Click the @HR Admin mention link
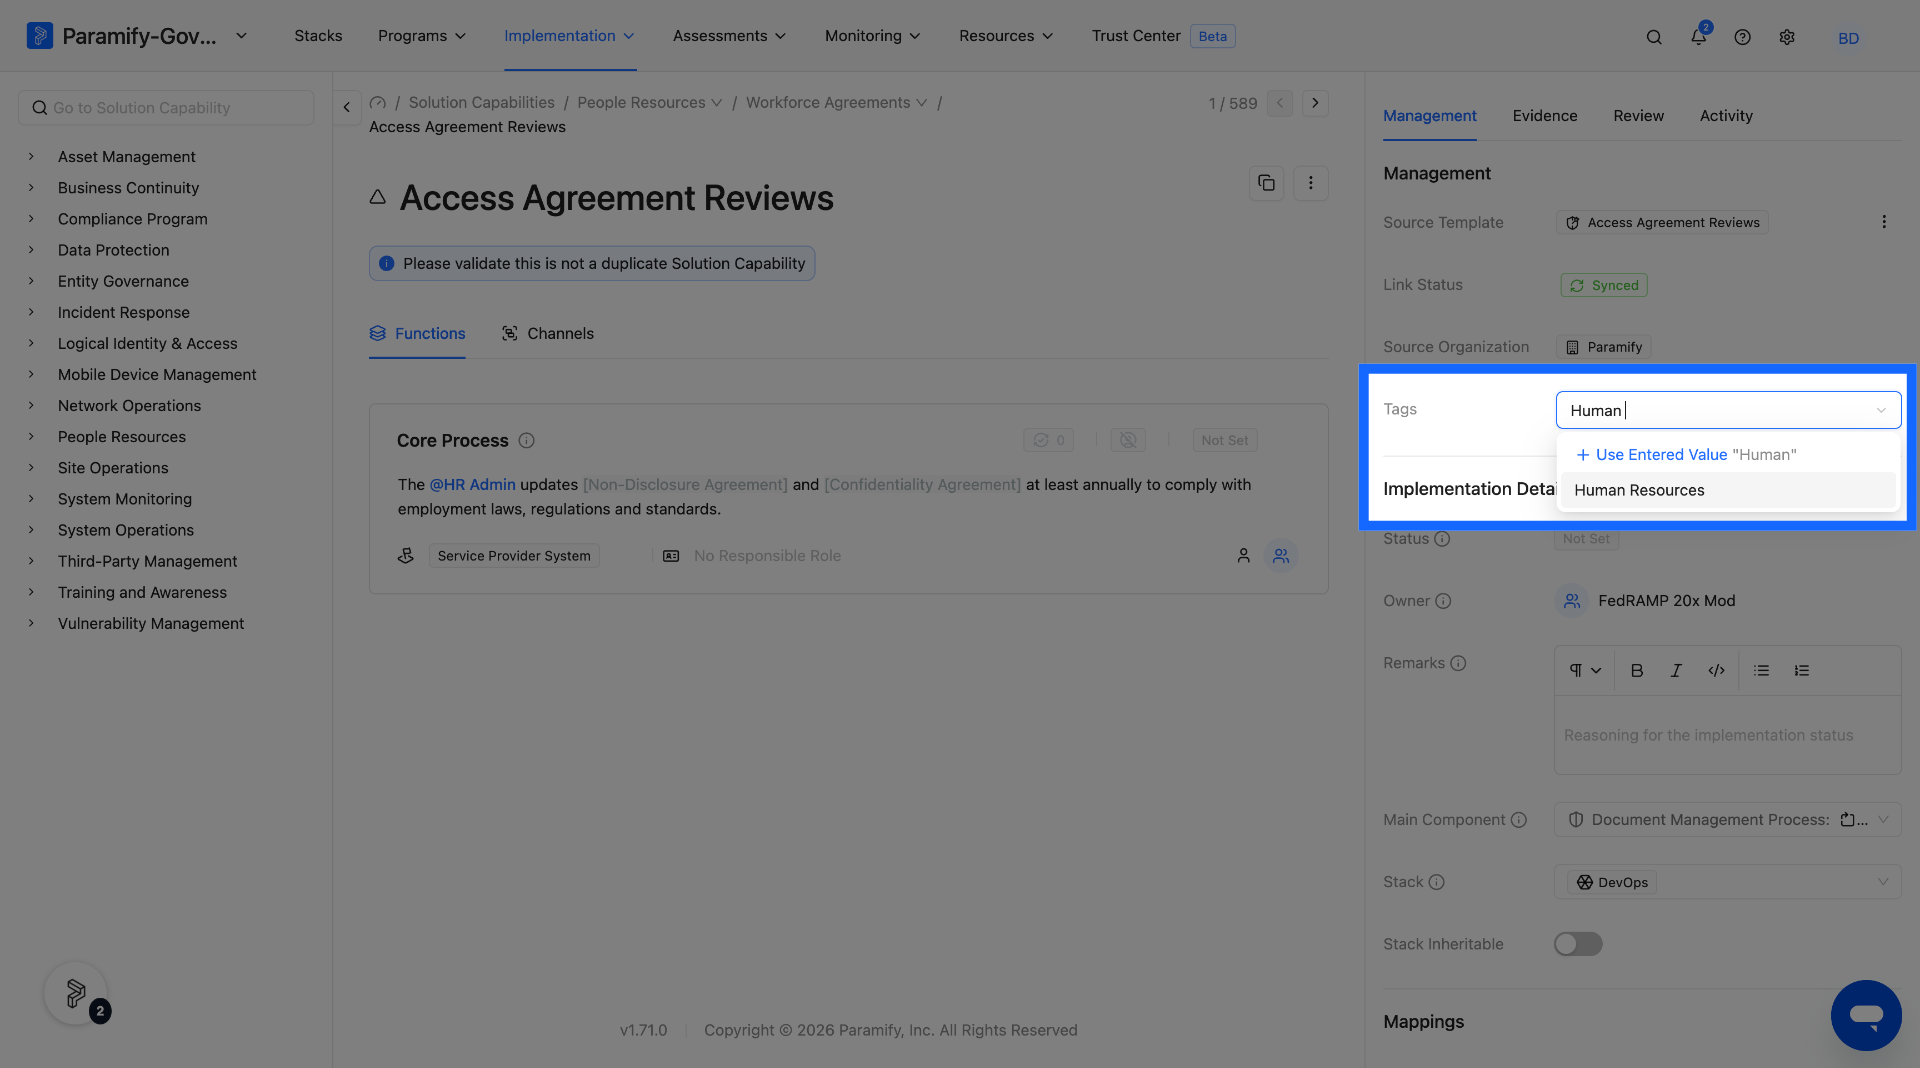The height and width of the screenshot is (1068, 1920). coord(472,485)
